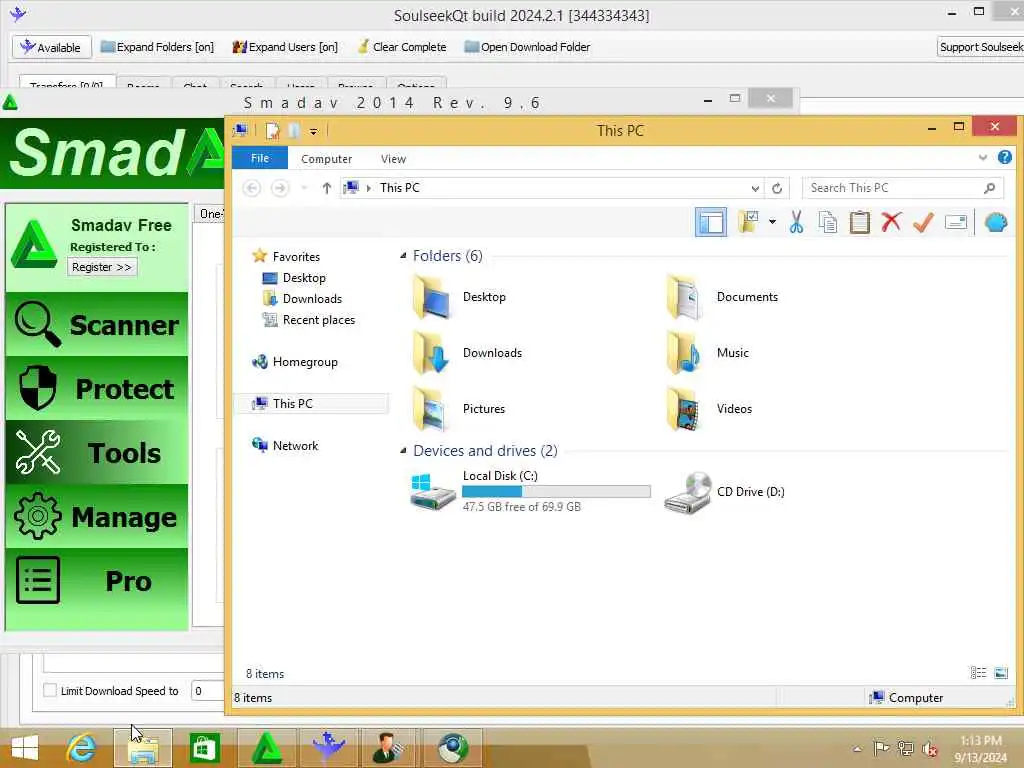The image size is (1024, 768).
Task: Toggle Expand Folders [on] in Soulseek
Action: click(x=157, y=47)
